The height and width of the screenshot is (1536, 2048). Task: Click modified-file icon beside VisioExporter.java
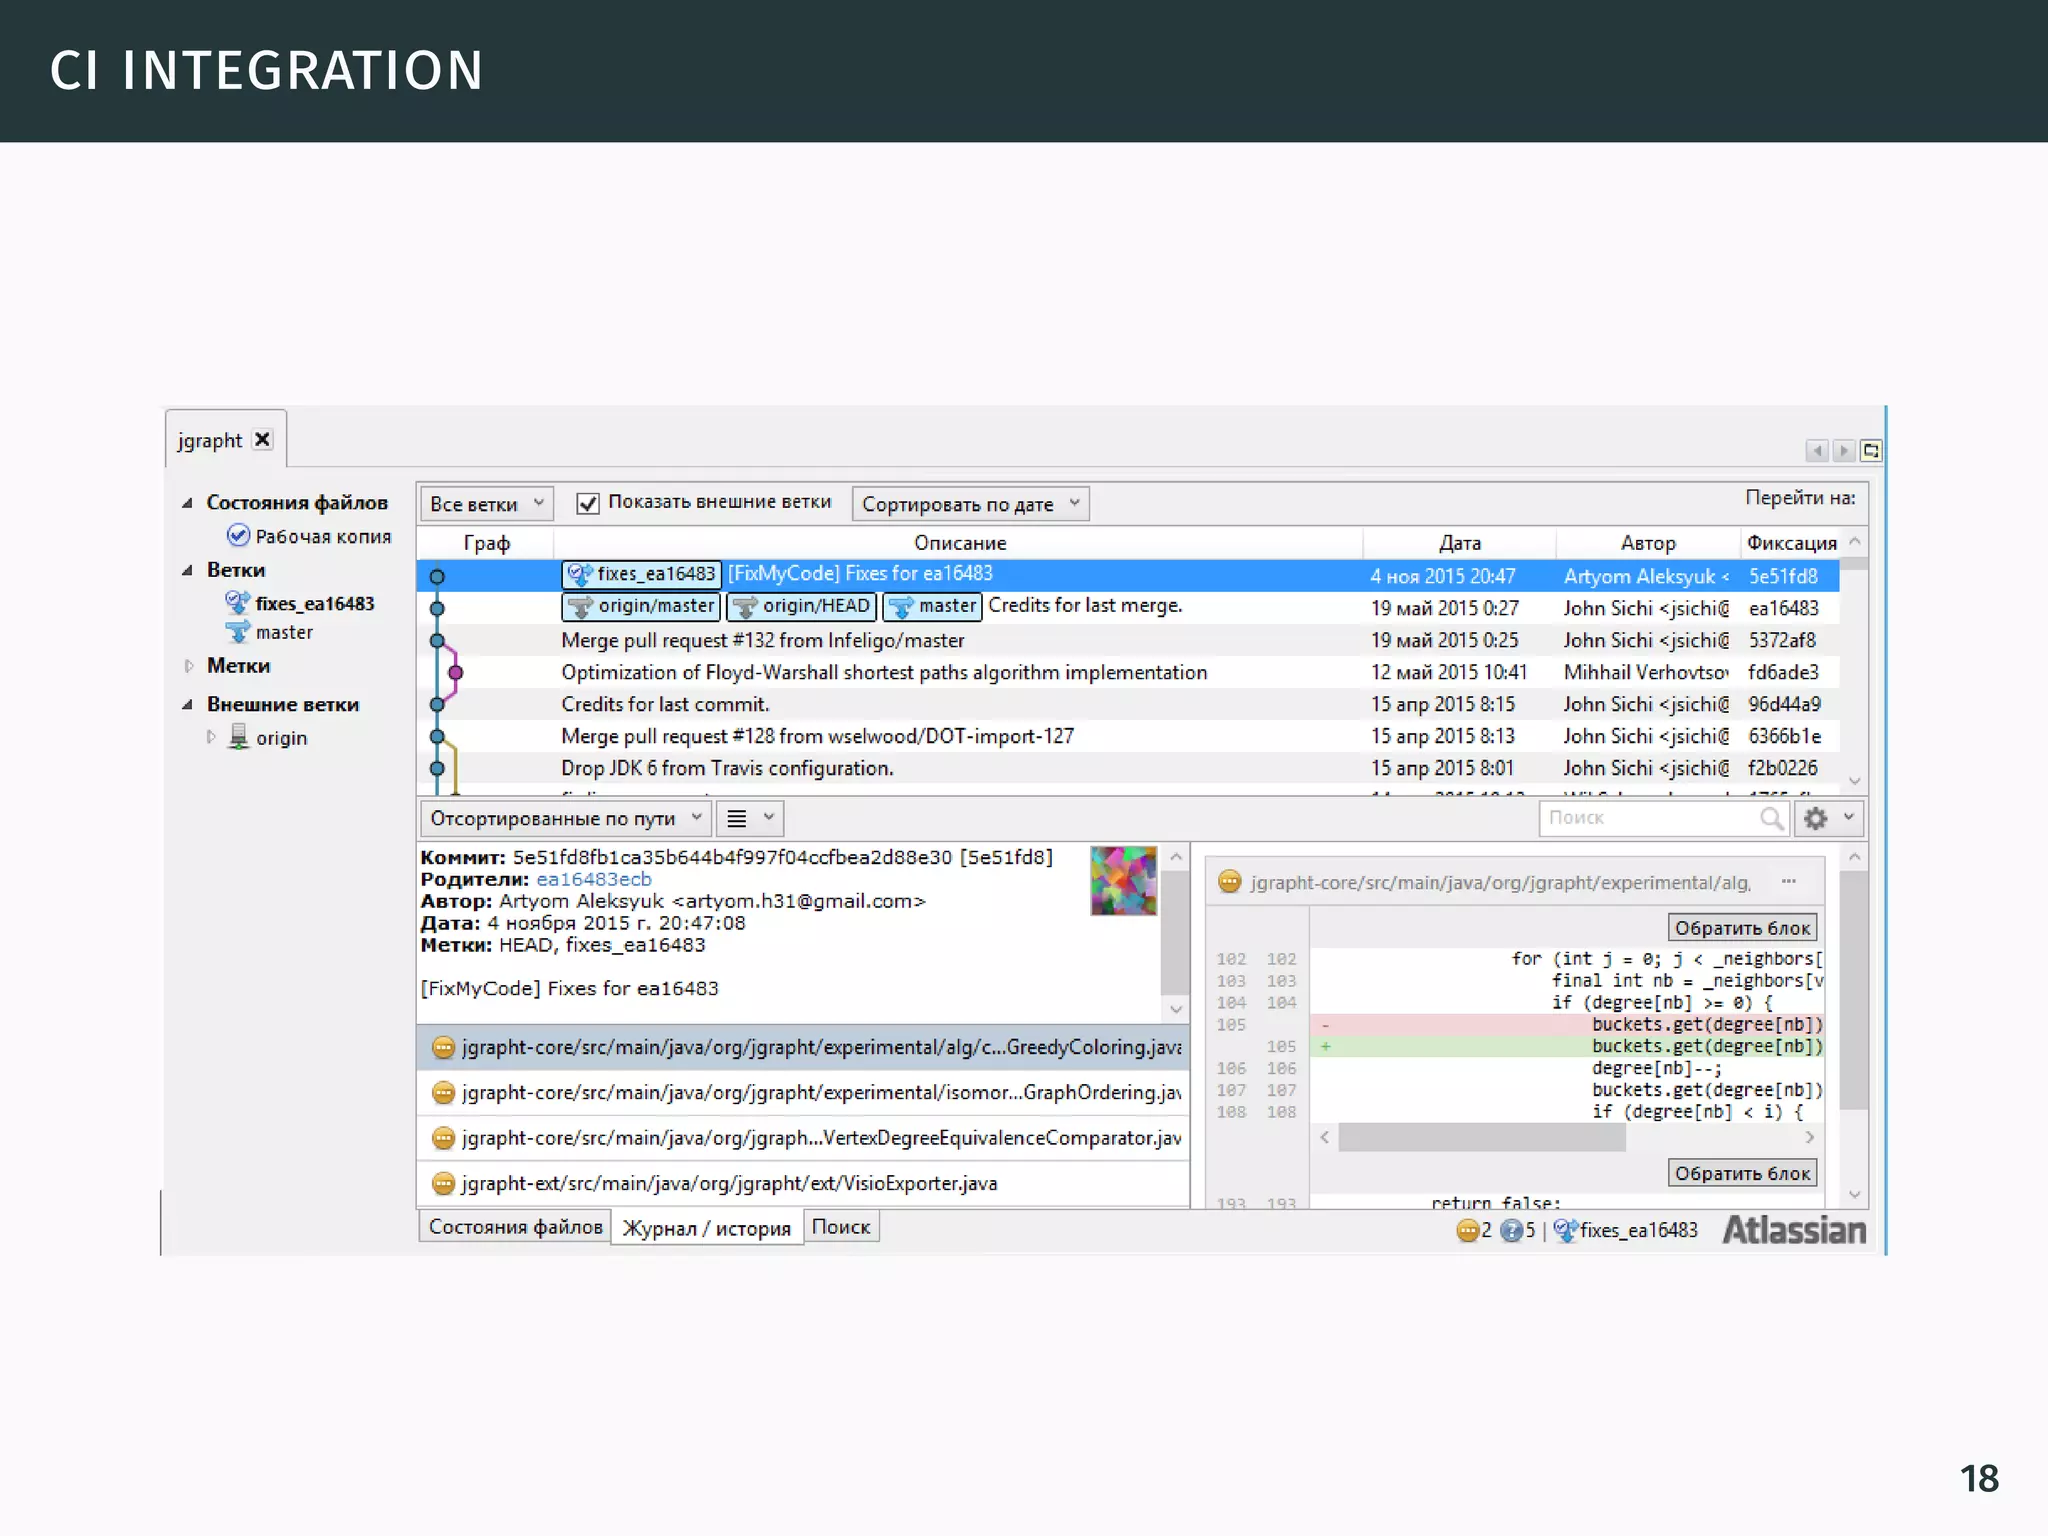[443, 1184]
